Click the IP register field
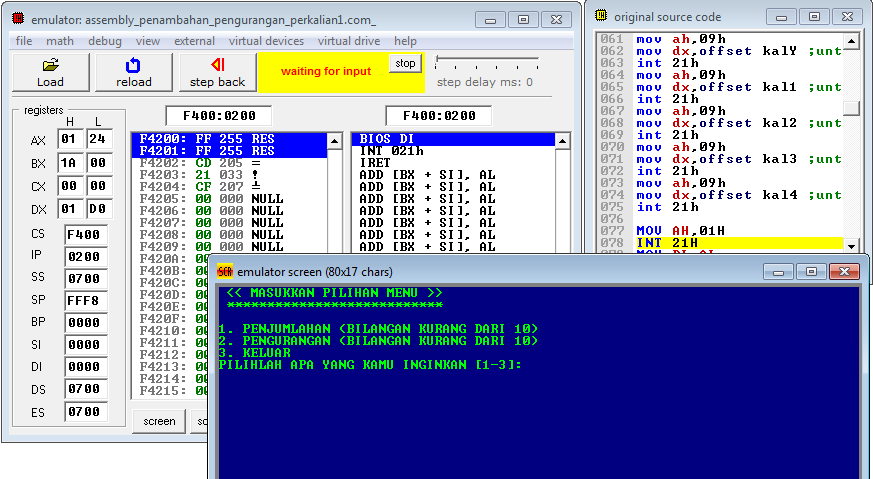 [86, 257]
